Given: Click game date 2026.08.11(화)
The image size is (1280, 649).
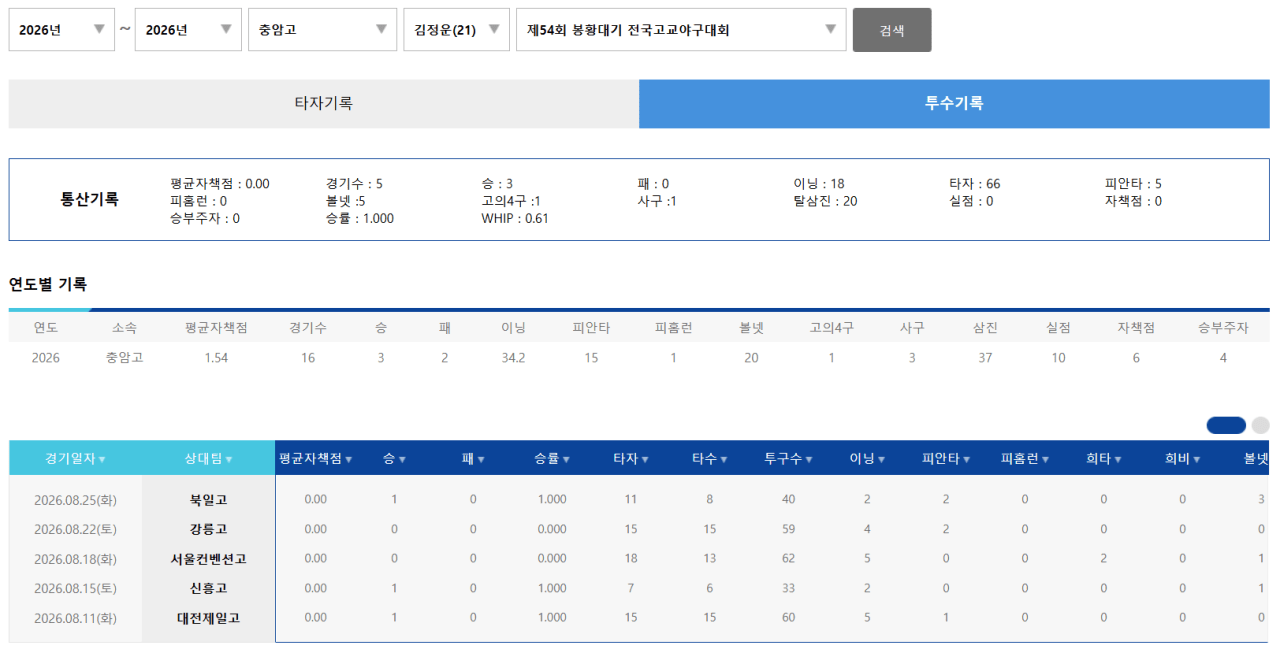Looking at the screenshot, I should pos(75,618).
